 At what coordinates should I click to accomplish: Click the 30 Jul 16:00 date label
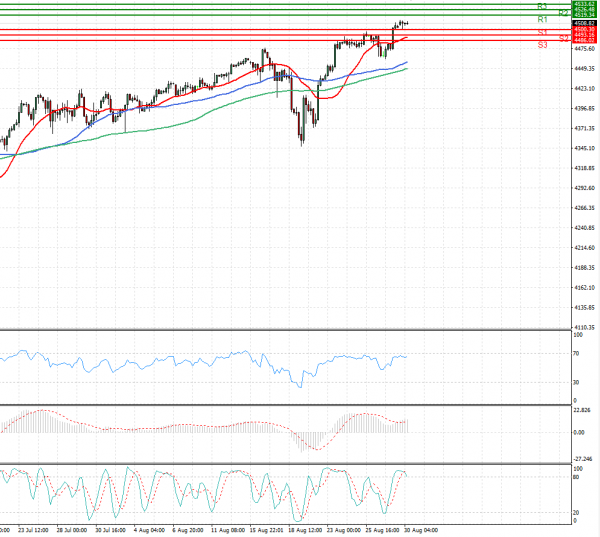tap(111, 530)
